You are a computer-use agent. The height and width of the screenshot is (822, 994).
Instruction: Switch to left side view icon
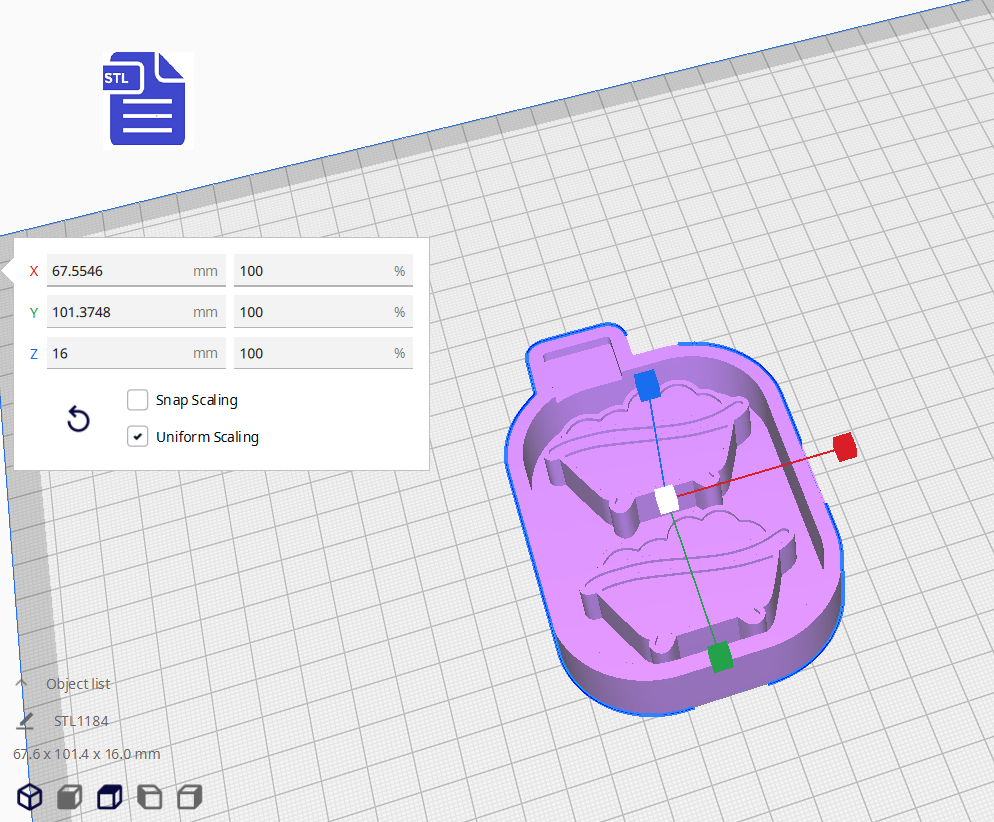pyautogui.click(x=149, y=797)
